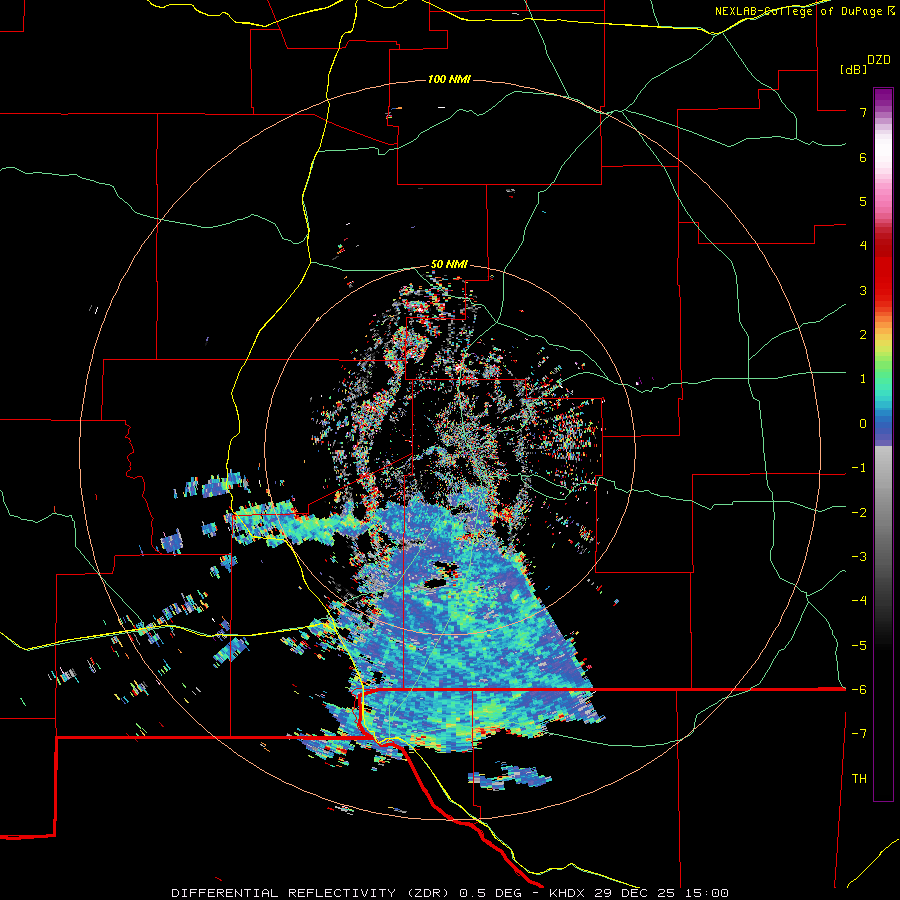Select the 3 value on the scale
Image resolution: width=900 pixels, height=900 pixels.
tap(863, 290)
